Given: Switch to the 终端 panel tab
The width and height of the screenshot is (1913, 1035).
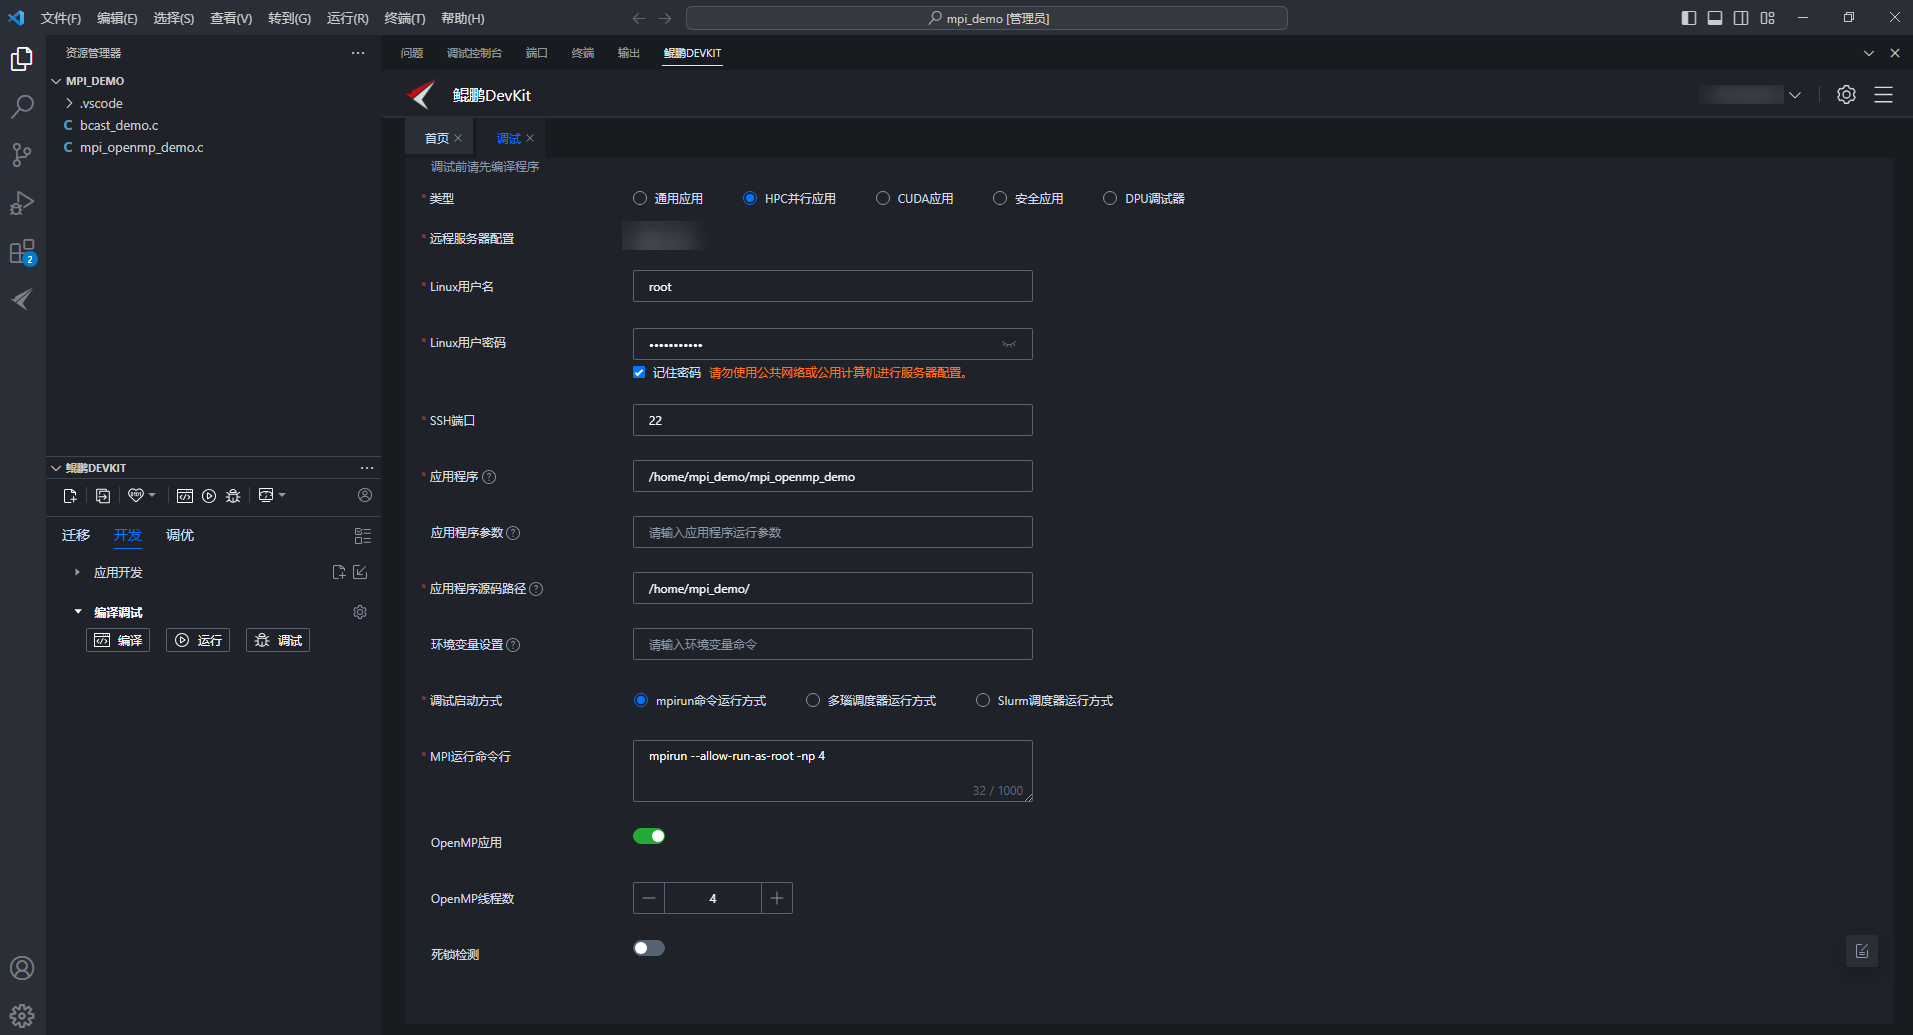Looking at the screenshot, I should pyautogui.click(x=583, y=53).
